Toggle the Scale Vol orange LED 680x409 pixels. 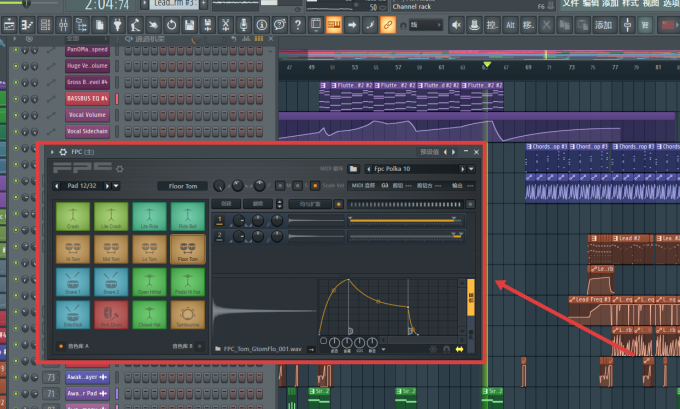coord(315,186)
